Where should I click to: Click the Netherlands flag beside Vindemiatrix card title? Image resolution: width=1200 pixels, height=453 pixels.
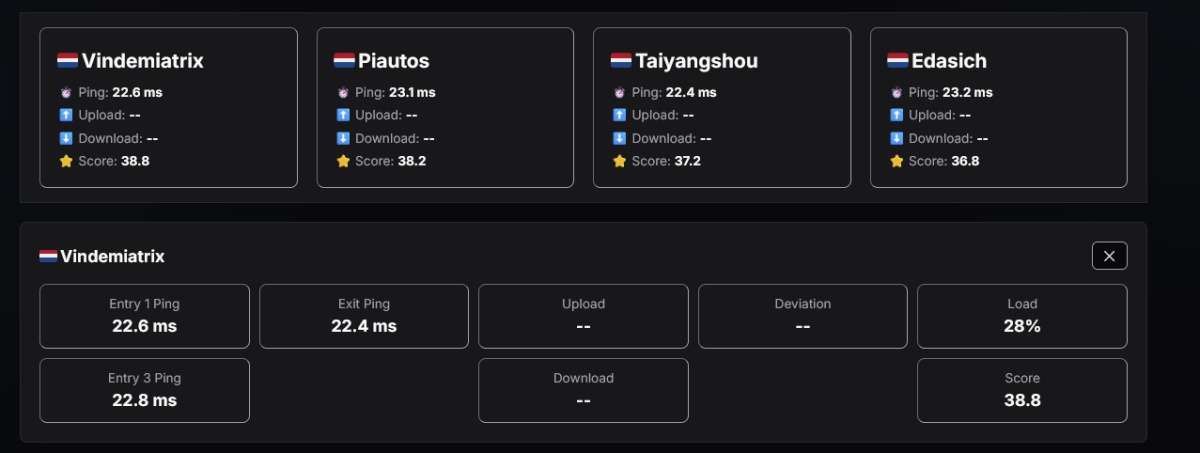click(x=67, y=61)
